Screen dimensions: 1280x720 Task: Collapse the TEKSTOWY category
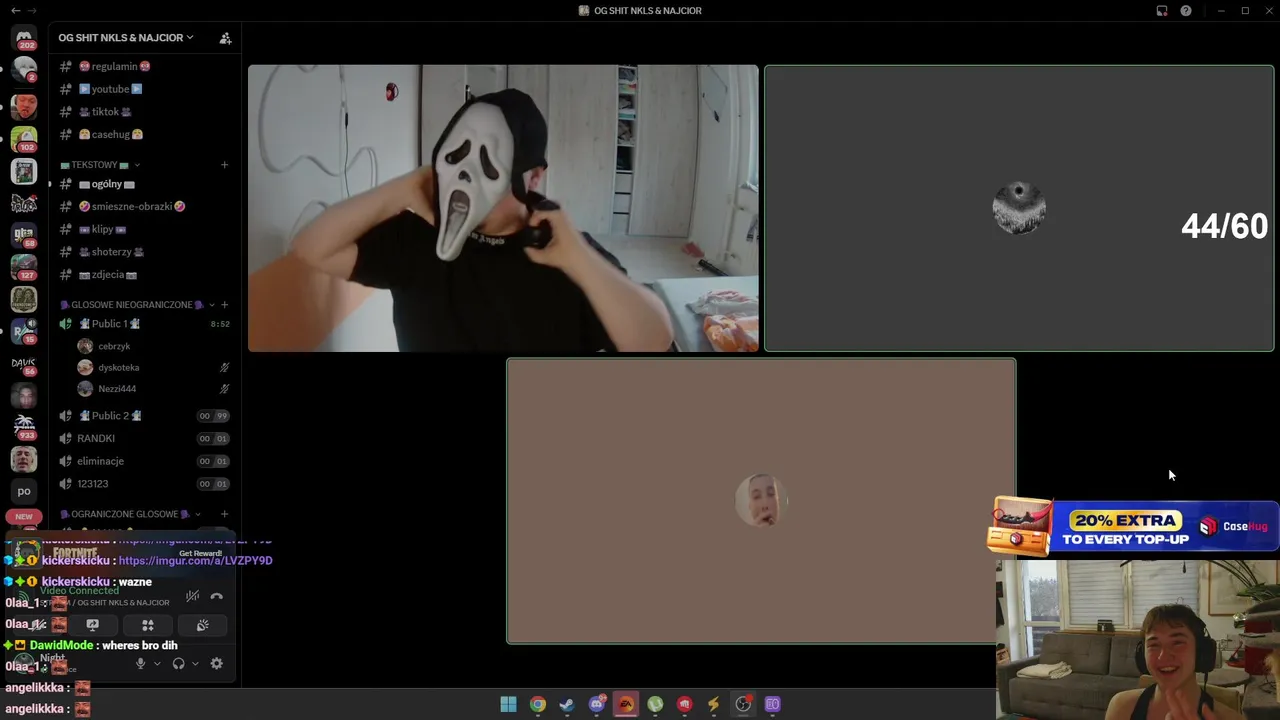[100, 165]
